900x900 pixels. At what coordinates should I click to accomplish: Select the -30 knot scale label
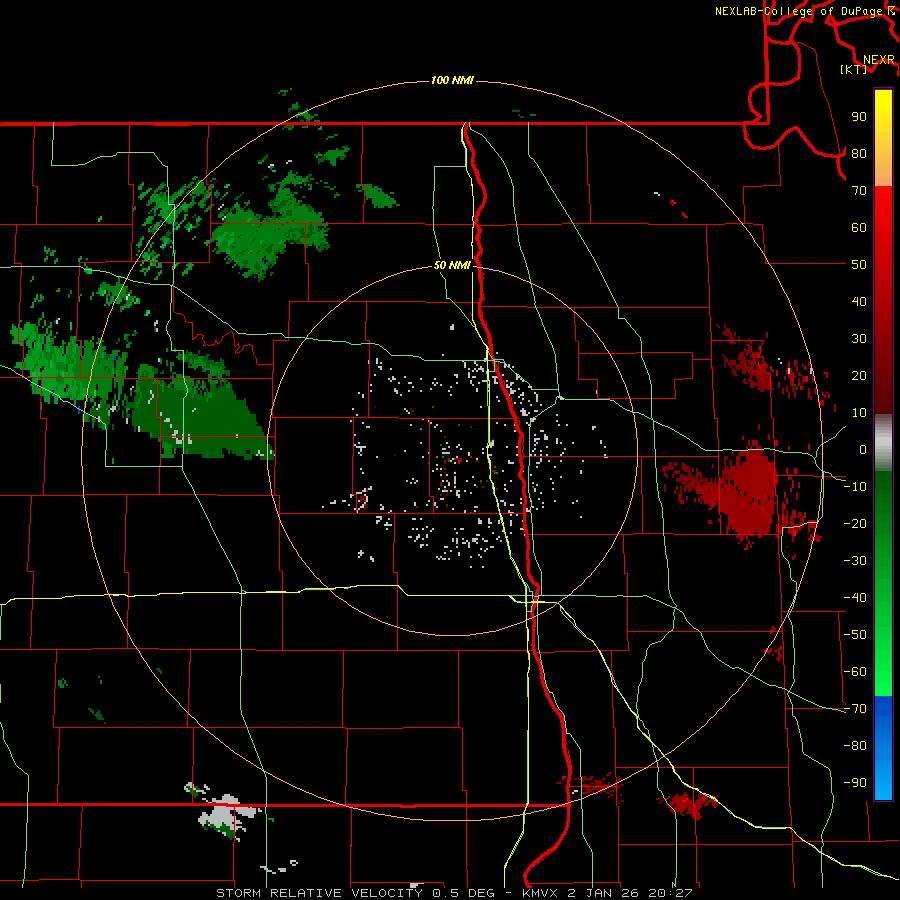point(855,561)
